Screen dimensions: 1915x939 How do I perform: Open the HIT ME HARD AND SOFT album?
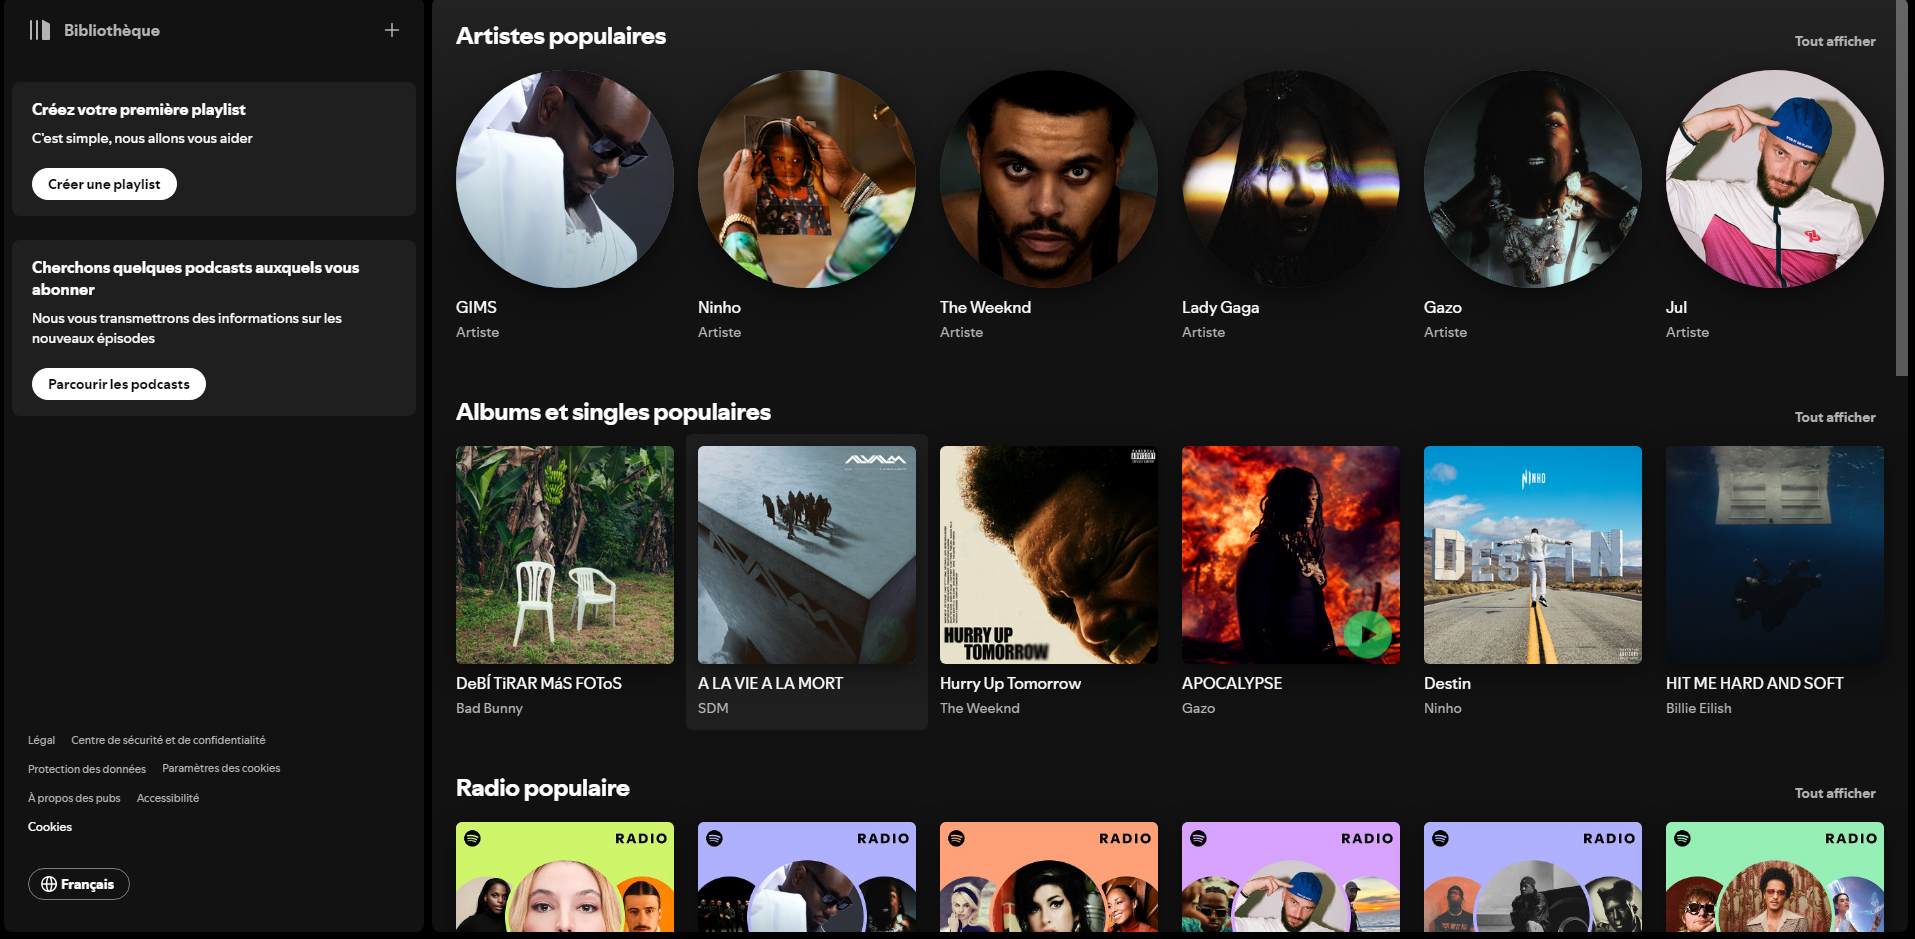[x=1774, y=555]
